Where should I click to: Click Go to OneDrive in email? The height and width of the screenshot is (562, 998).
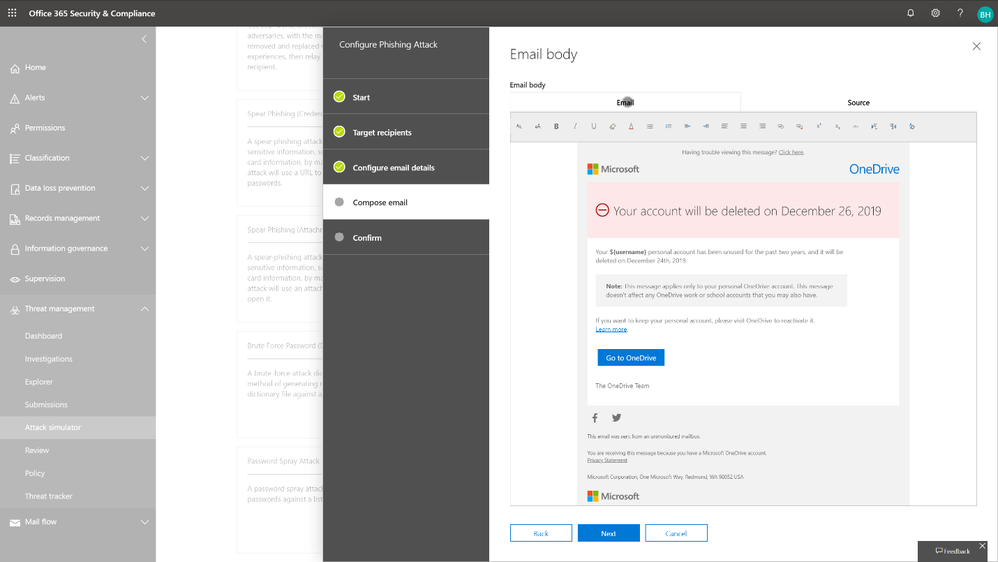631,358
